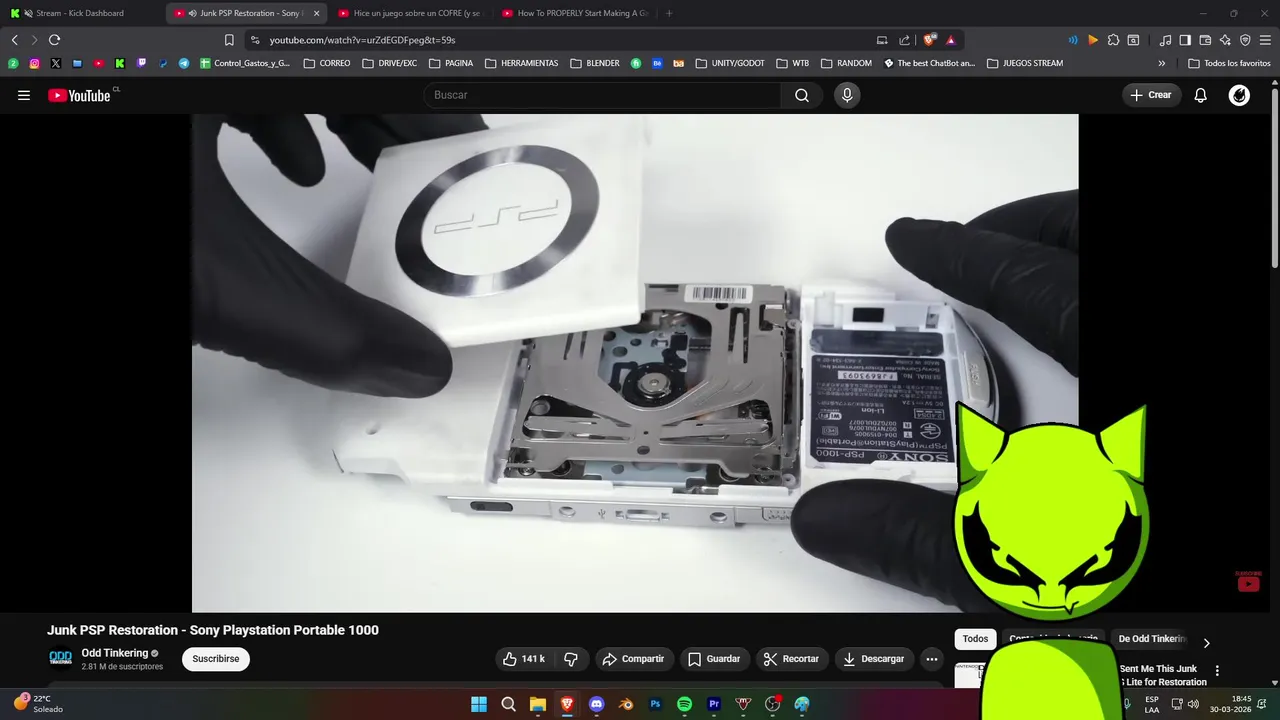Viewport: 1280px width, 720px height.
Task: Select the Todos filter chip
Action: tap(975, 639)
